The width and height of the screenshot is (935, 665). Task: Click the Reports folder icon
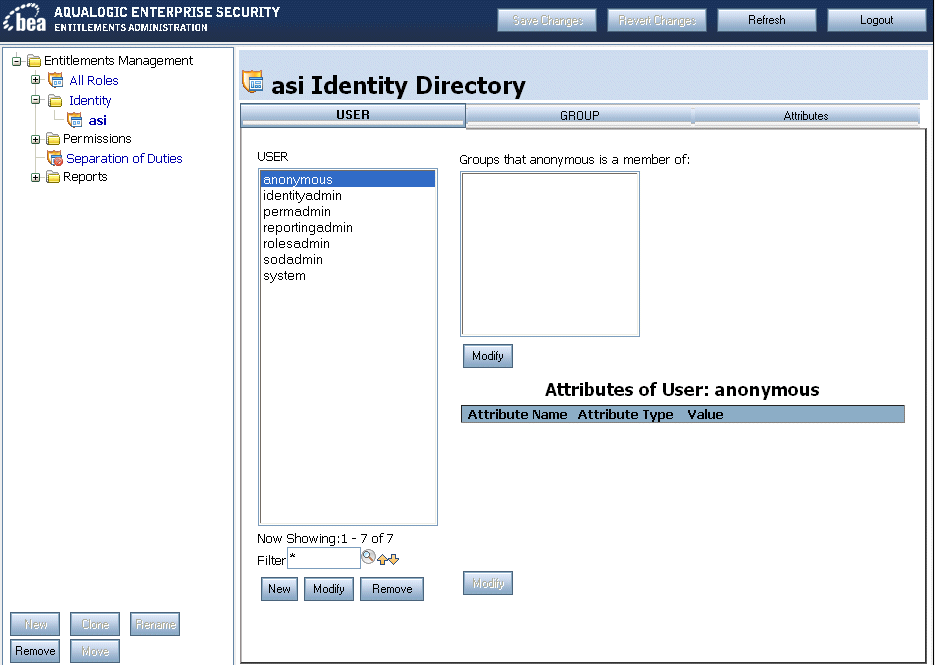pos(53,177)
